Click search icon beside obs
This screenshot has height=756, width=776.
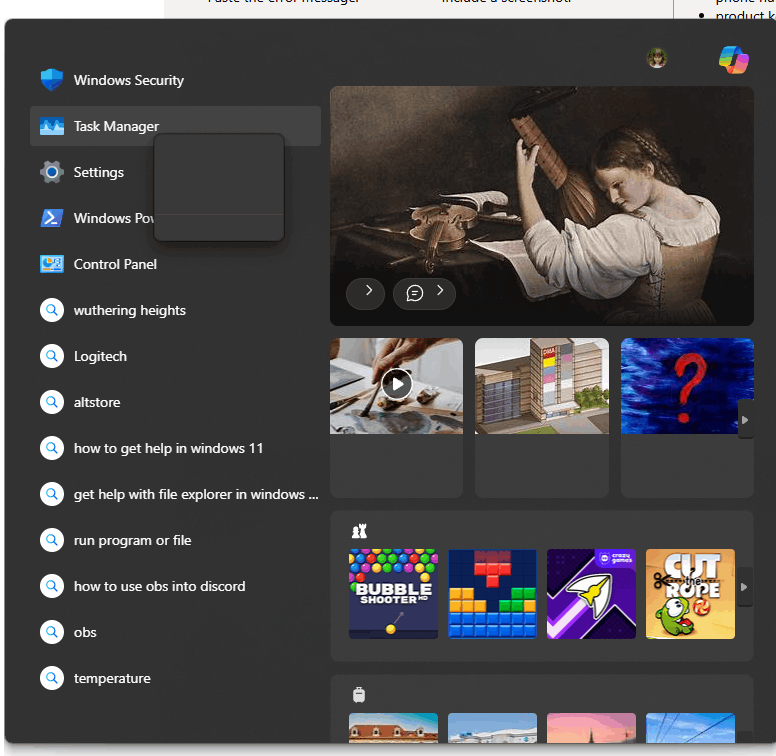(x=52, y=632)
